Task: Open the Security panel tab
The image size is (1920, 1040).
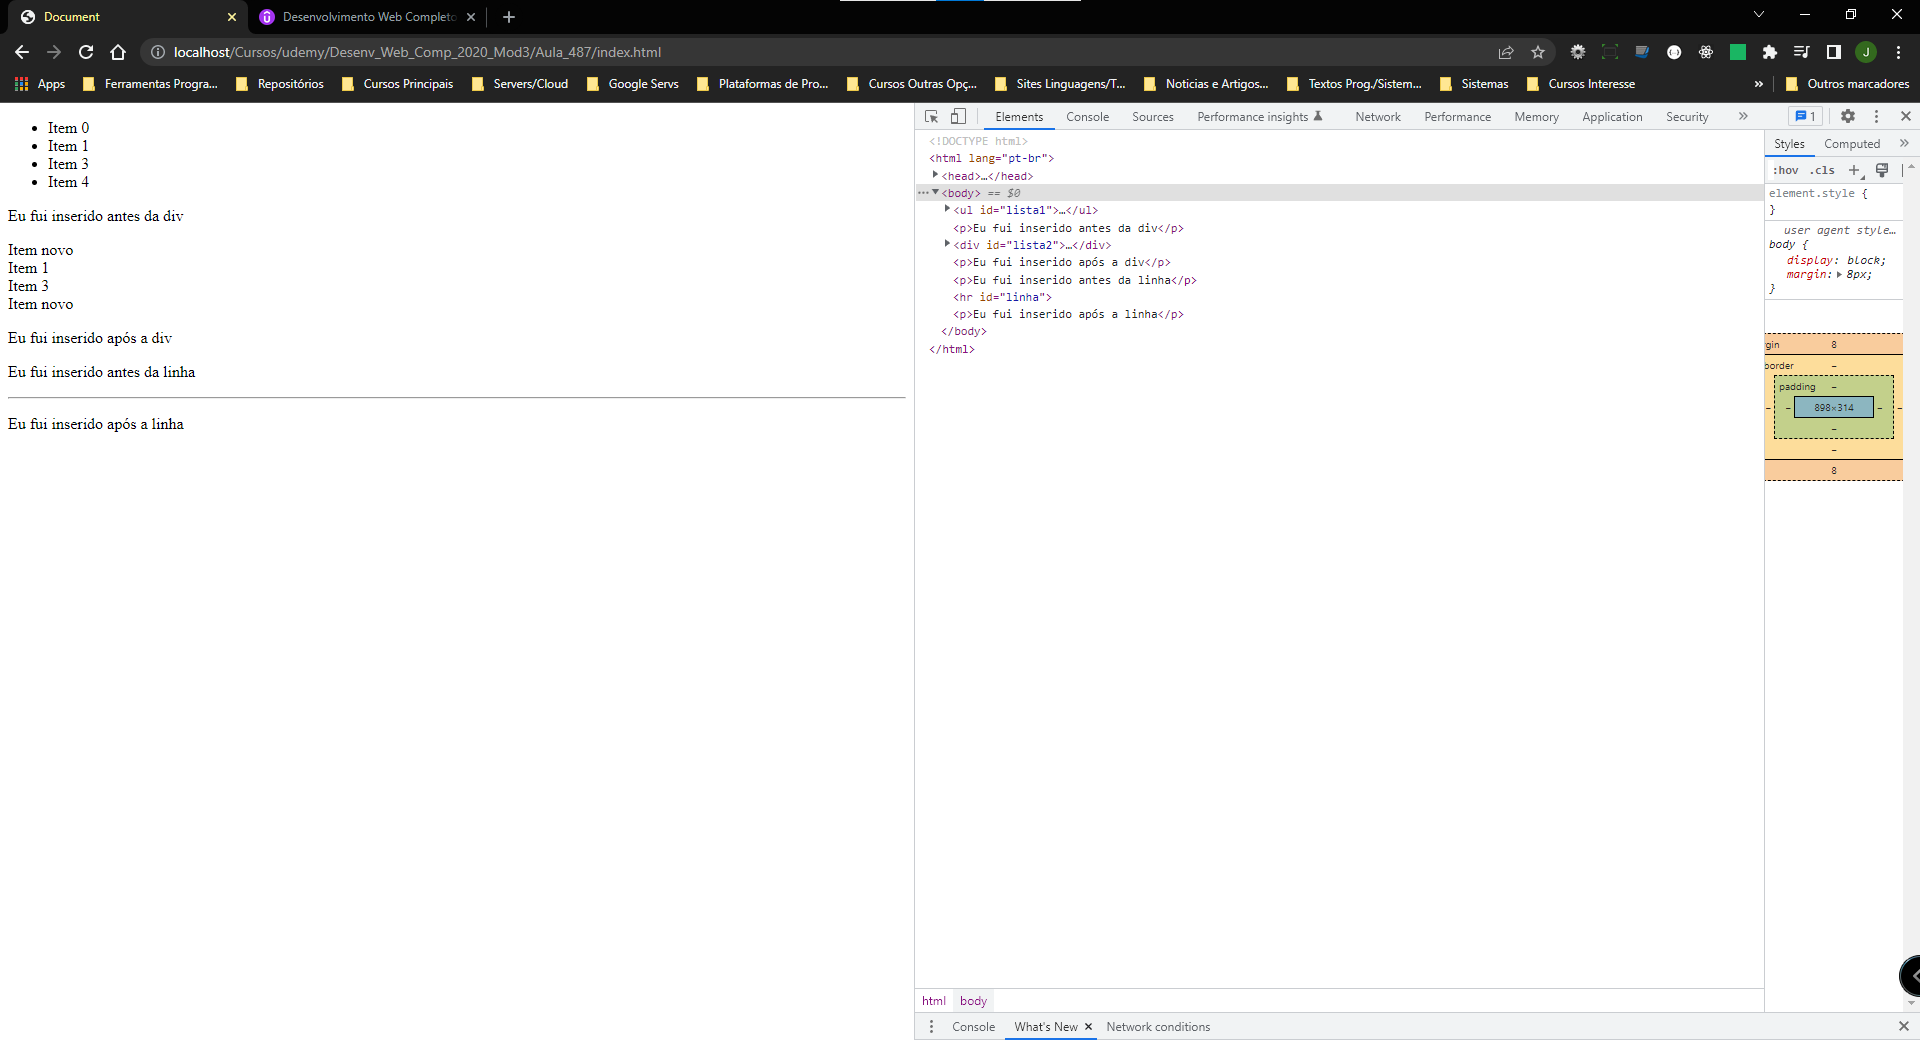Action: pyautogui.click(x=1687, y=117)
